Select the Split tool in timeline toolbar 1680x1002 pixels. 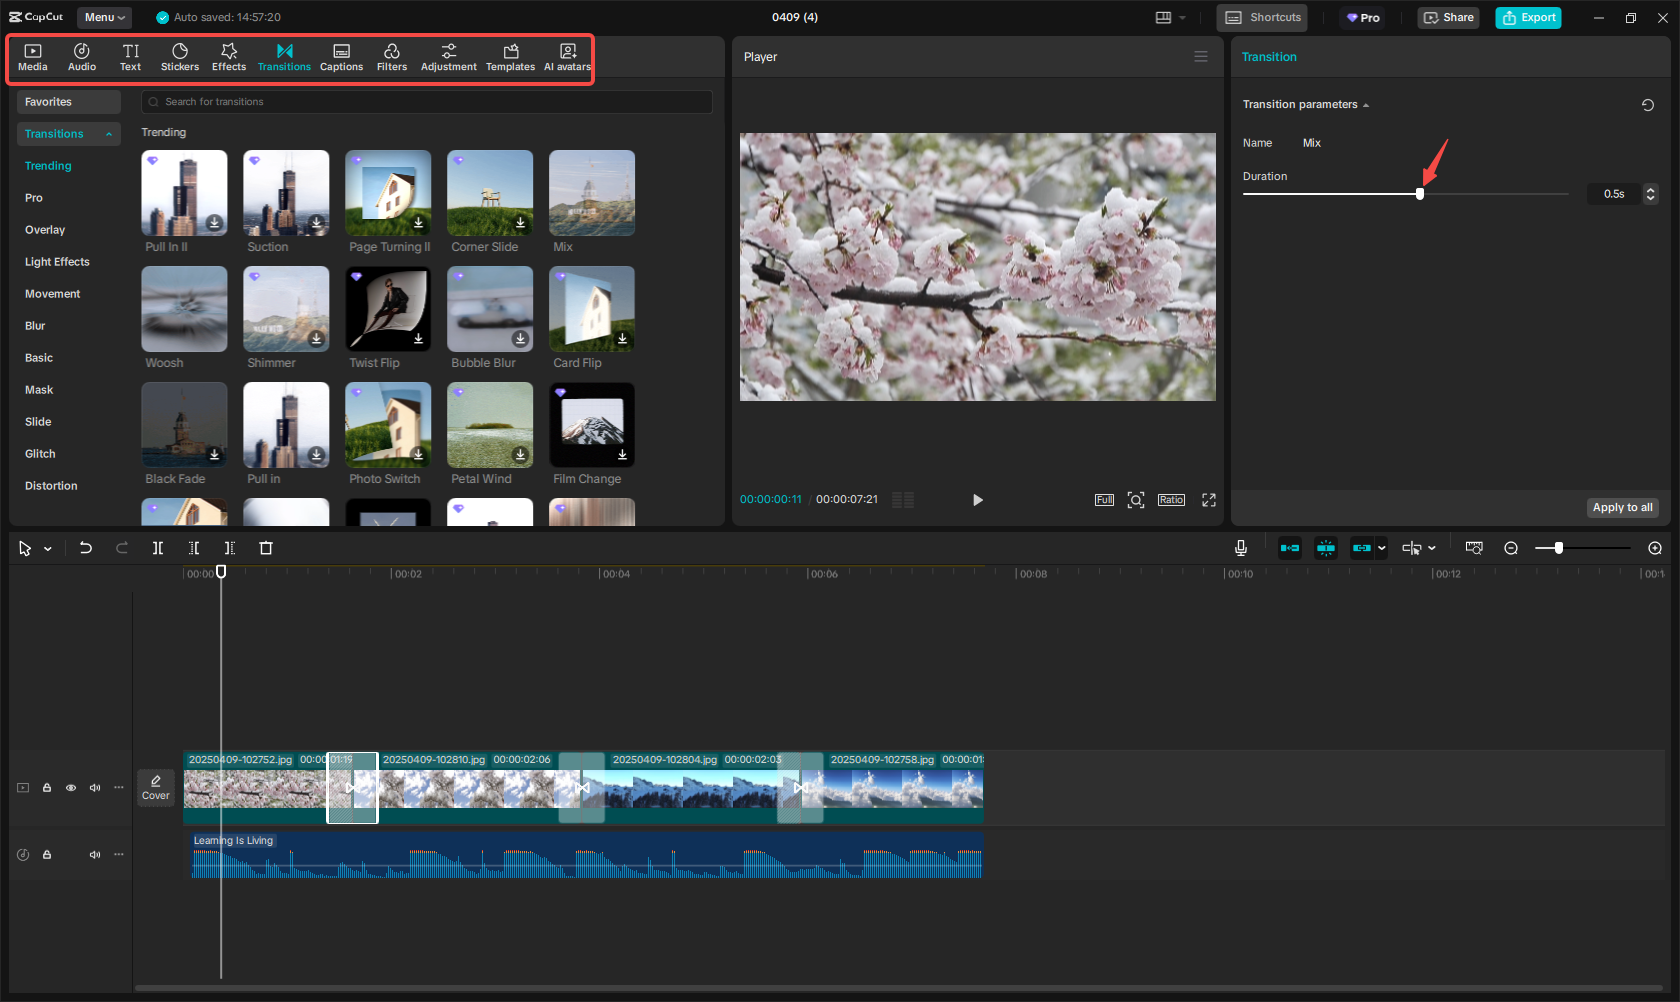coord(157,548)
